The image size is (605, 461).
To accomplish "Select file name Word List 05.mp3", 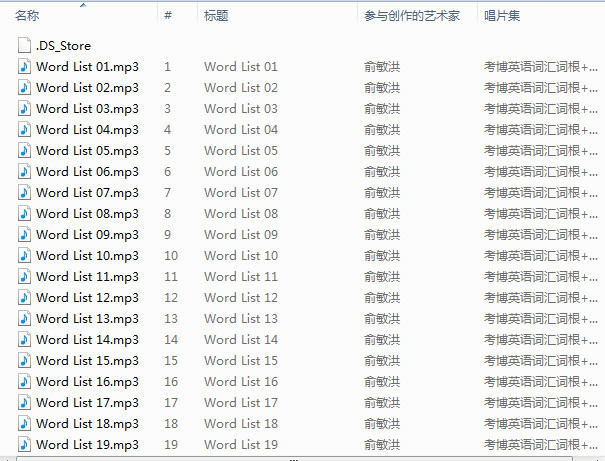I will (x=87, y=150).
